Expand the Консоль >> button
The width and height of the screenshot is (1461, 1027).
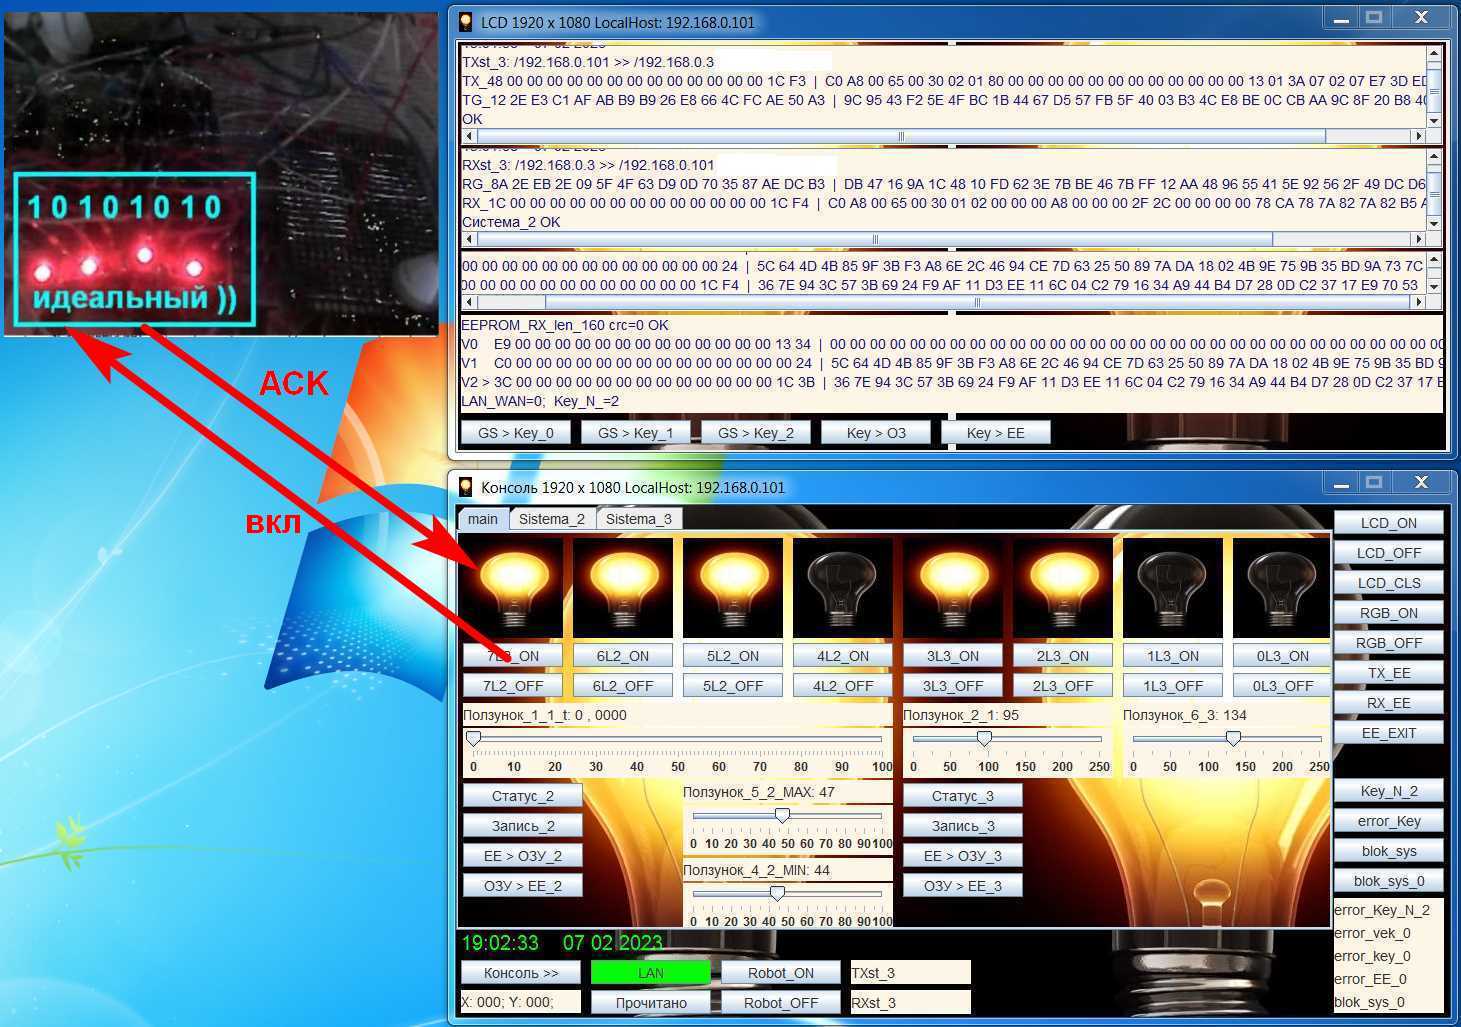pos(521,973)
